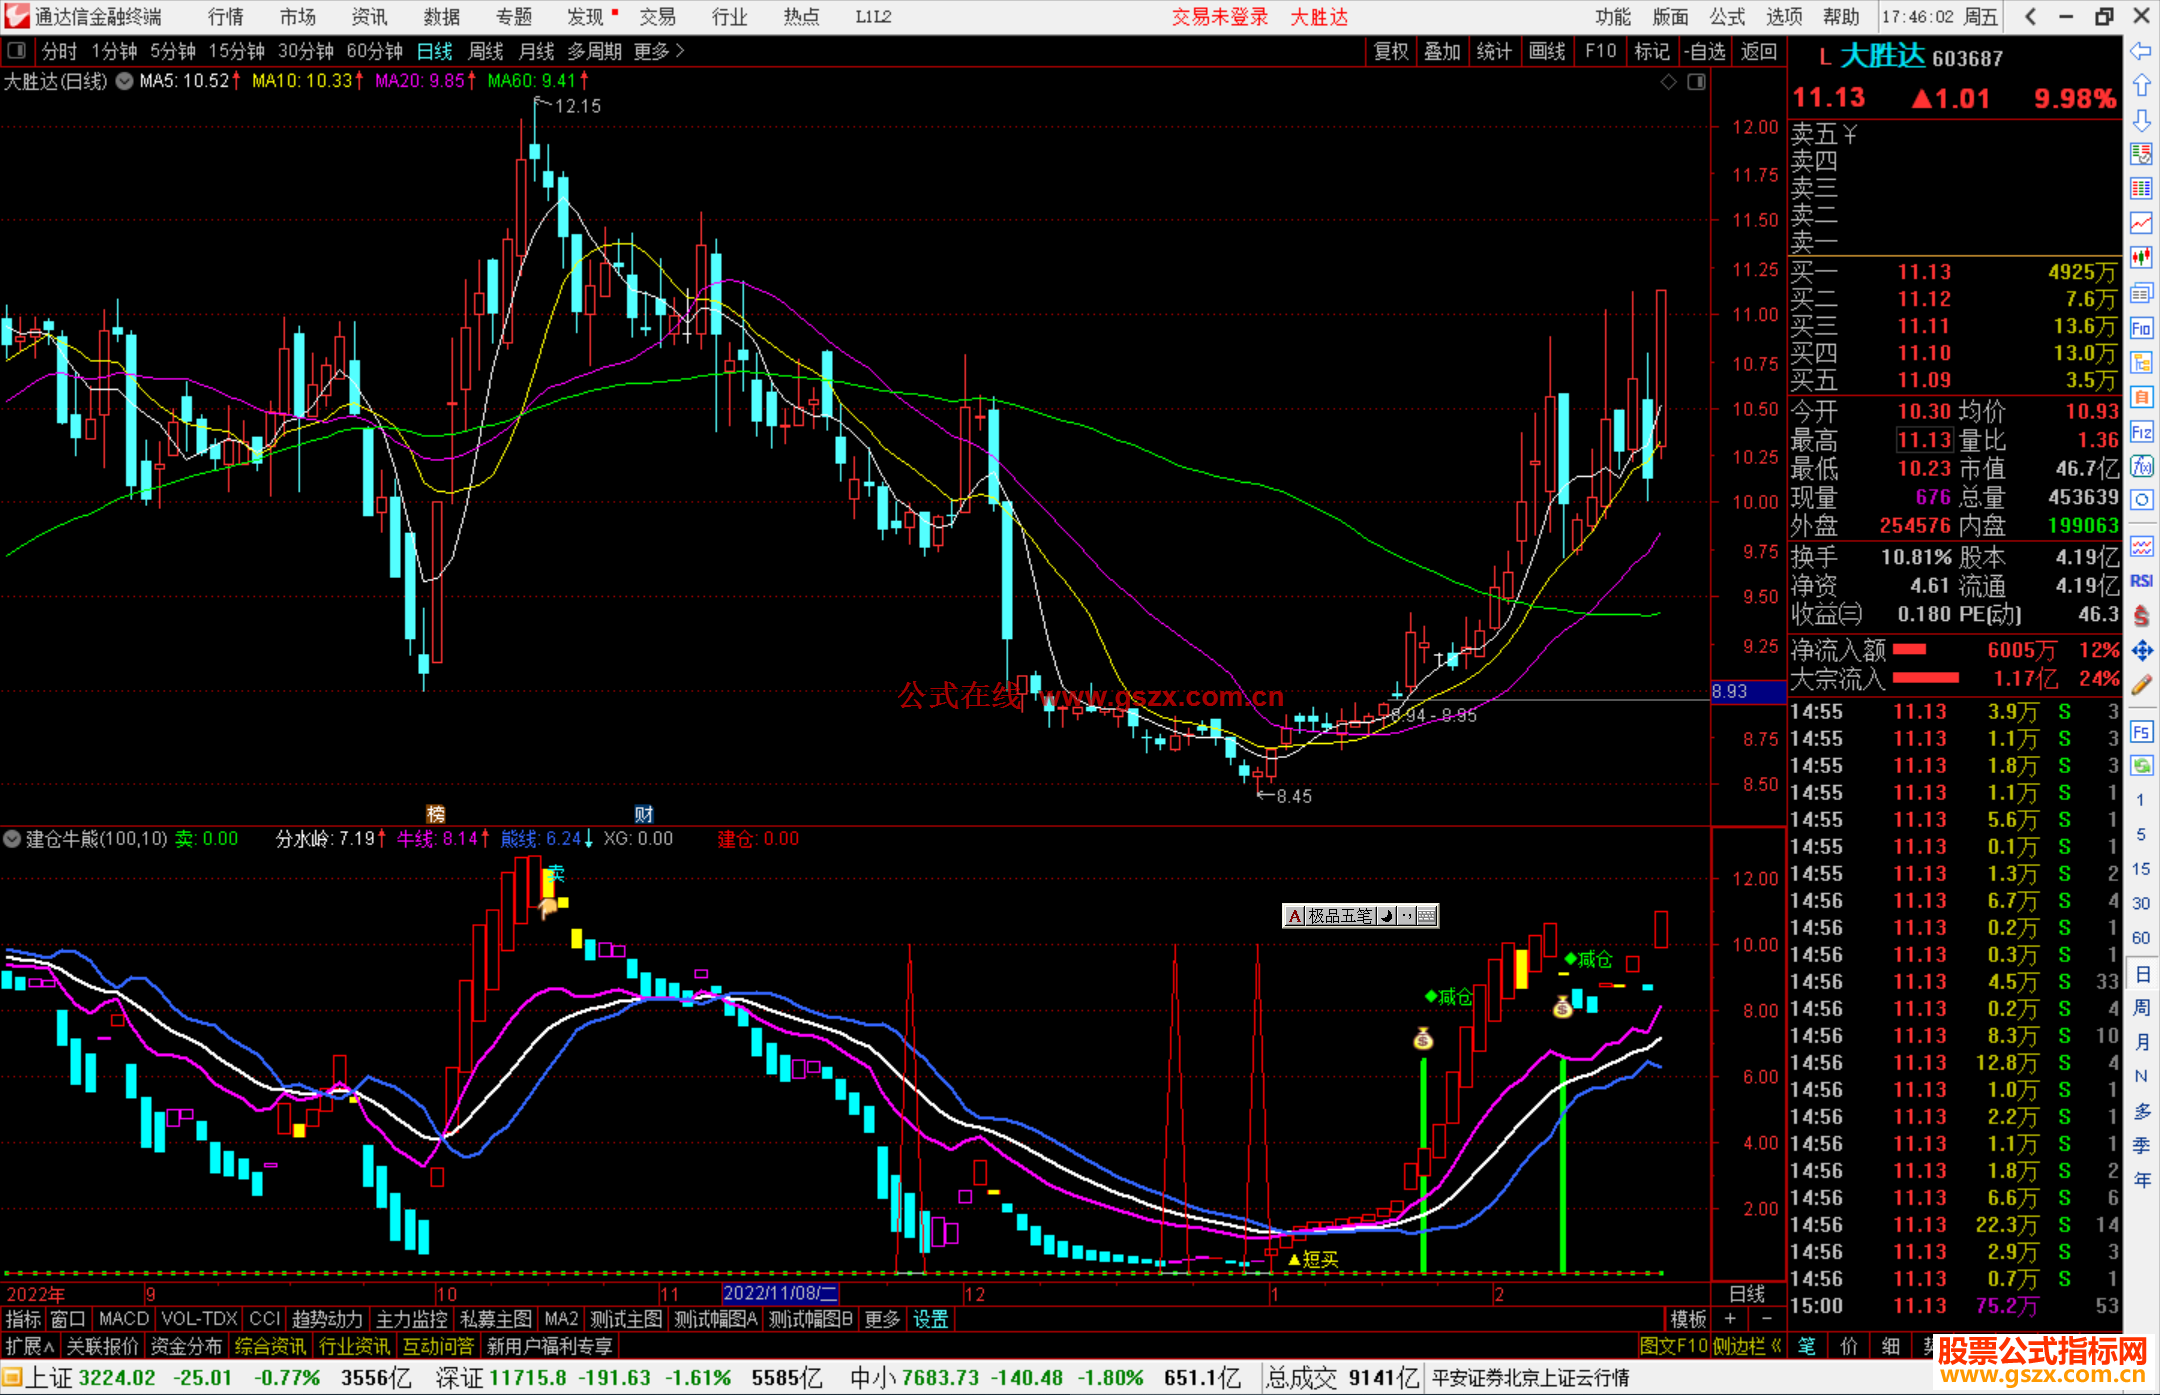Click the 2022/11/08 date marker on timeline

coord(779,1294)
